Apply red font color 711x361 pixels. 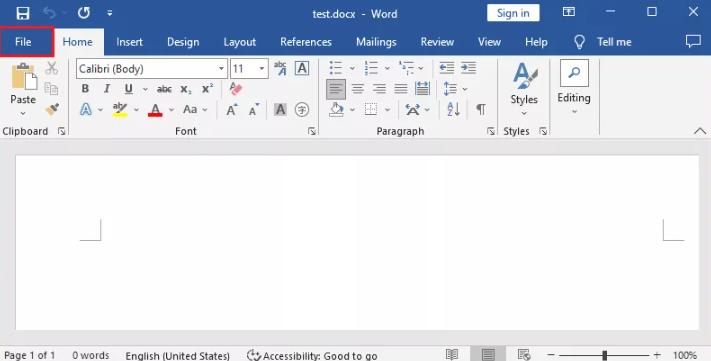(x=155, y=110)
